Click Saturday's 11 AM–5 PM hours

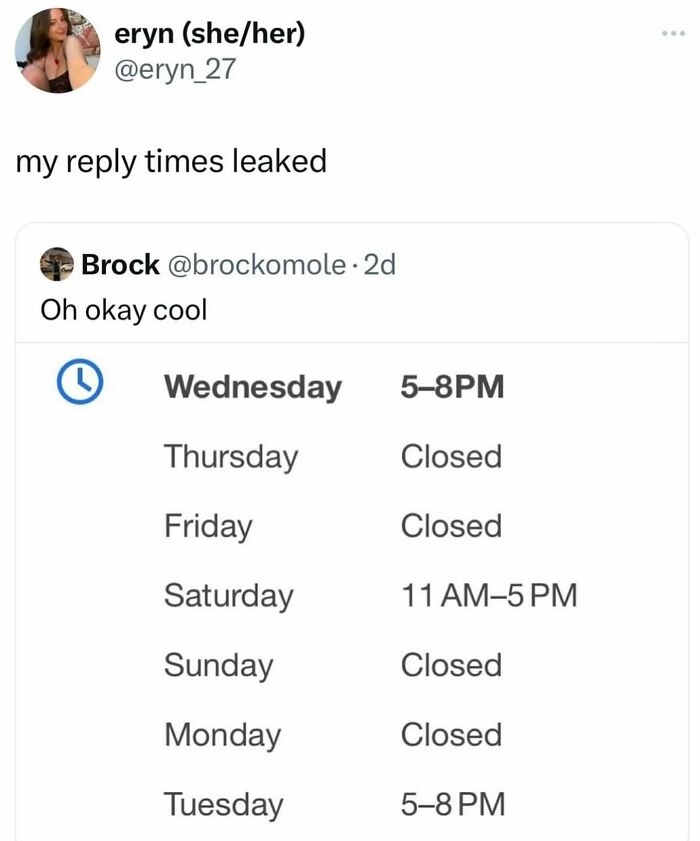pos(489,596)
